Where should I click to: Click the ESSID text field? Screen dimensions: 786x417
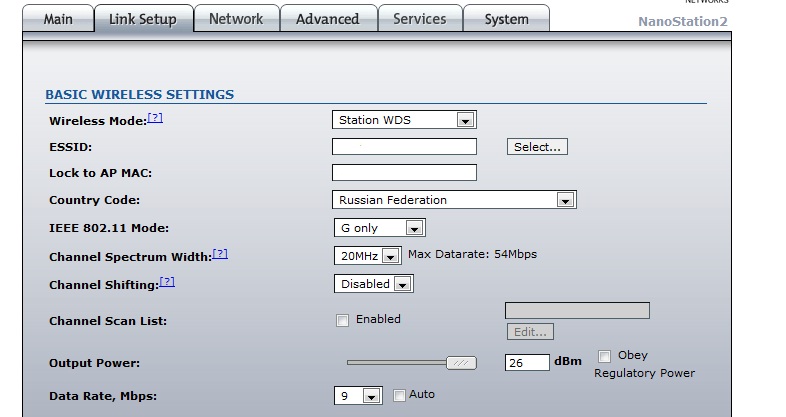coord(404,147)
